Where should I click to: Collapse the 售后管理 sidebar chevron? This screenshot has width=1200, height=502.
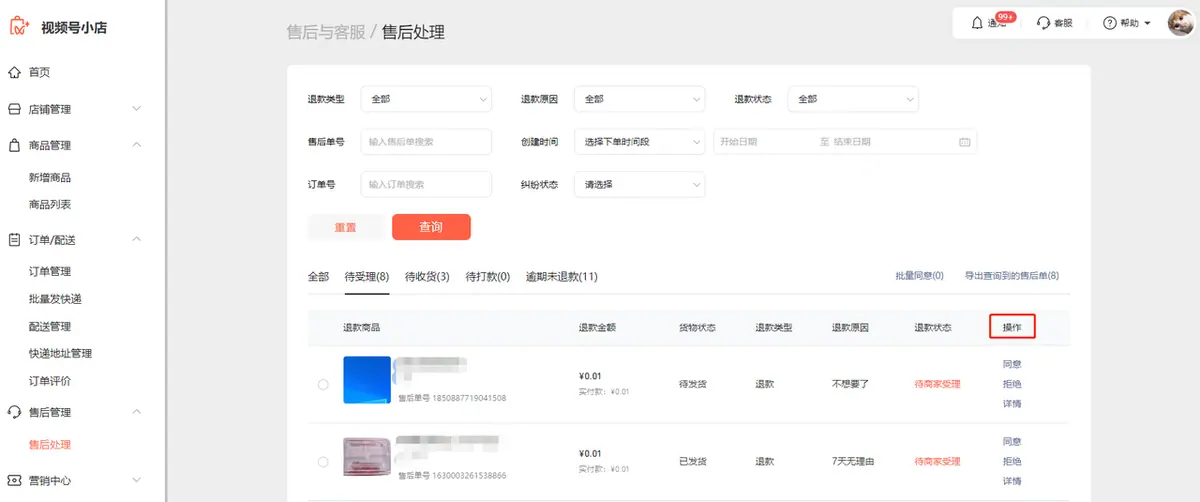(137, 412)
